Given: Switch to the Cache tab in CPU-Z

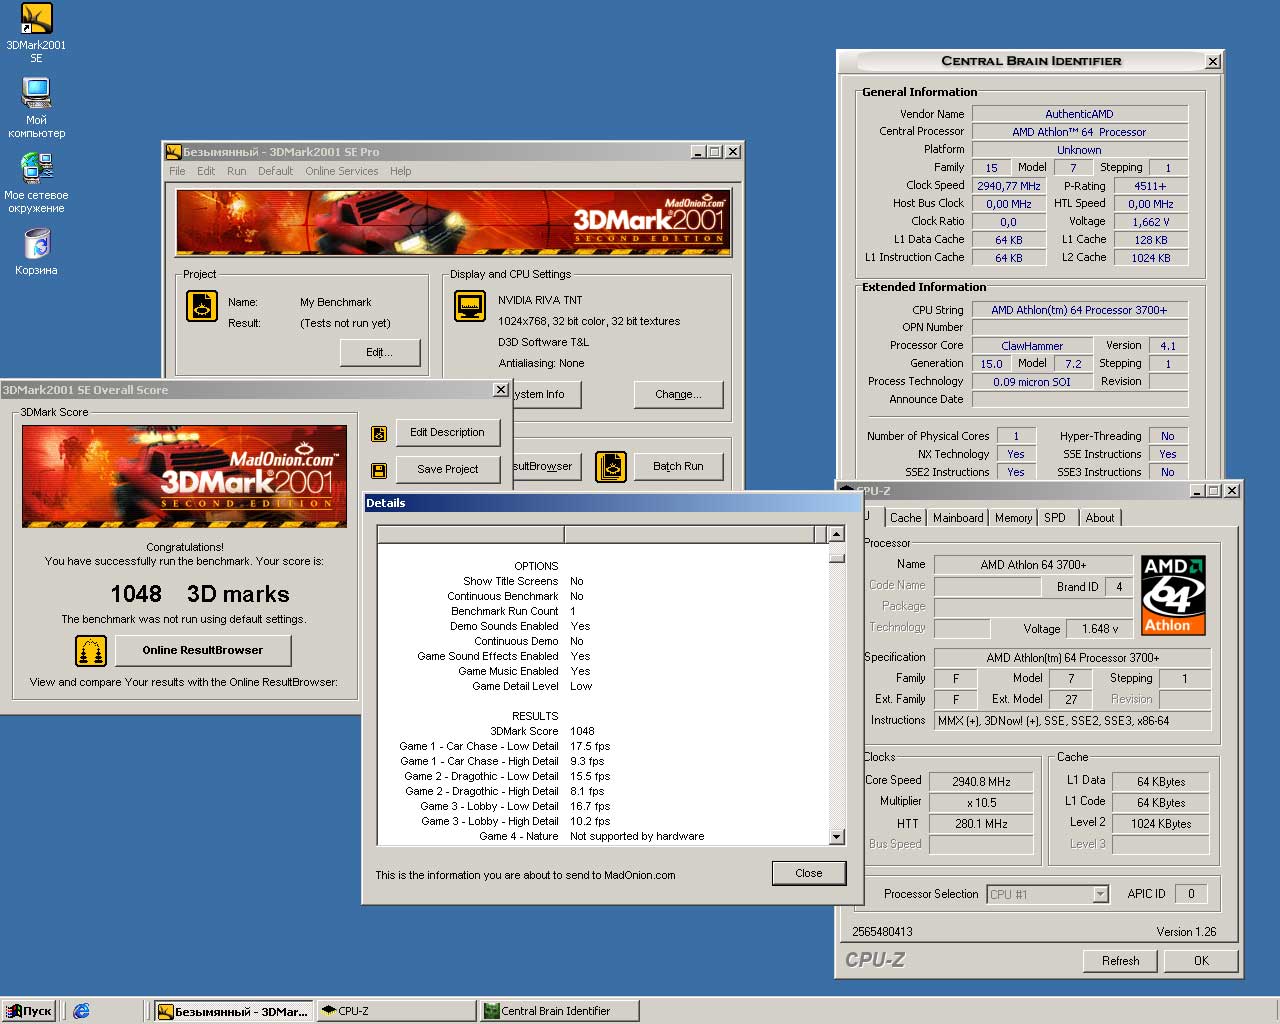Looking at the screenshot, I should 905,518.
